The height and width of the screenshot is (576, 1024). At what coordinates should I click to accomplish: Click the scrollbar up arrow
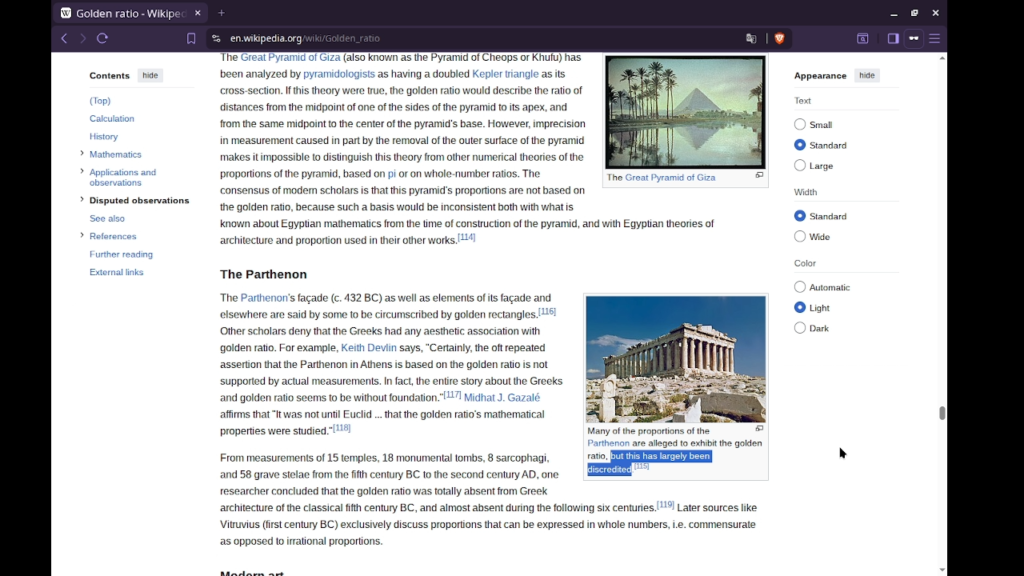click(x=942, y=58)
